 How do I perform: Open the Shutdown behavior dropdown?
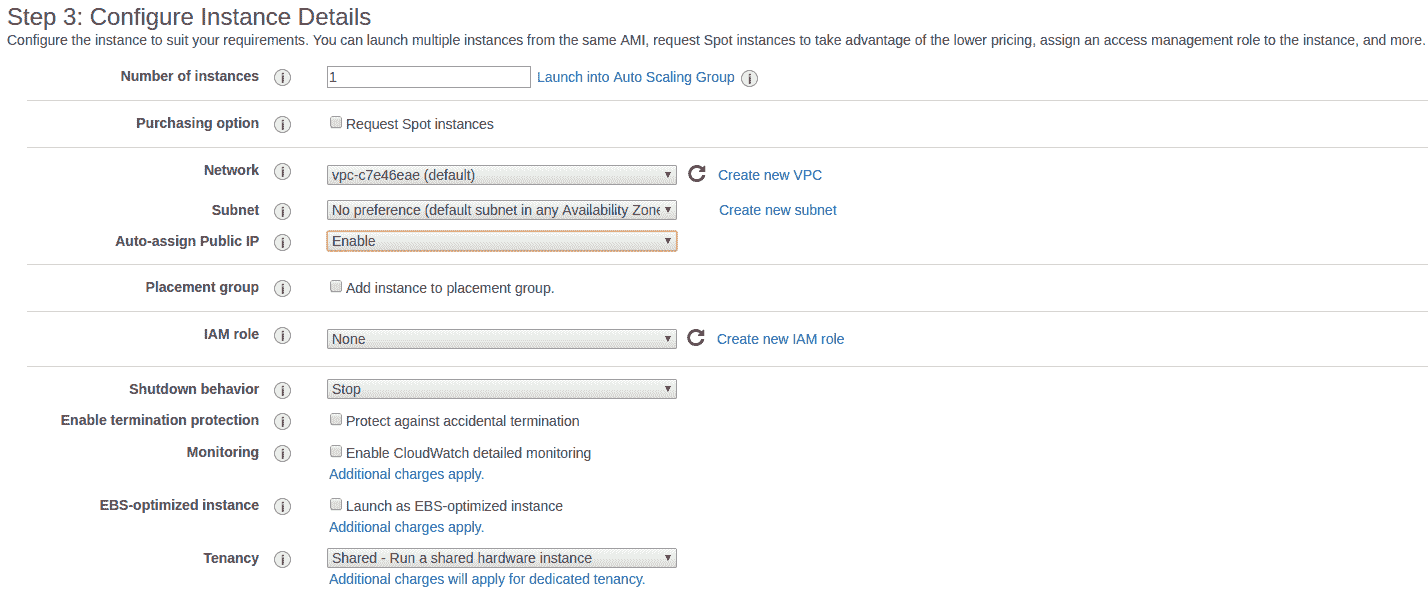click(x=502, y=389)
